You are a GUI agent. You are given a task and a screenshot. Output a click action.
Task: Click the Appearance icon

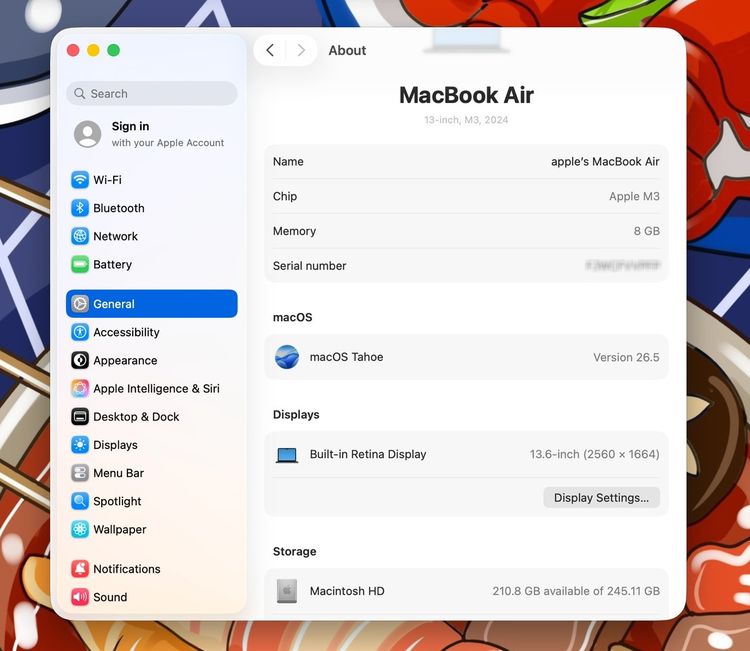point(80,360)
